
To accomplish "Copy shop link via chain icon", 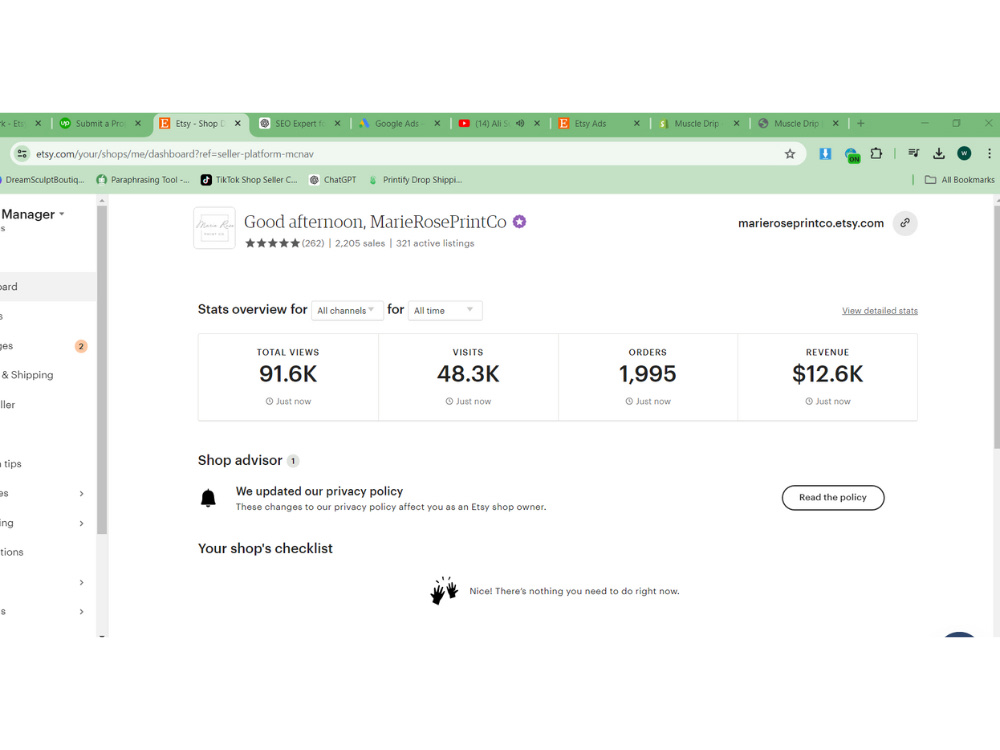I will coord(904,223).
